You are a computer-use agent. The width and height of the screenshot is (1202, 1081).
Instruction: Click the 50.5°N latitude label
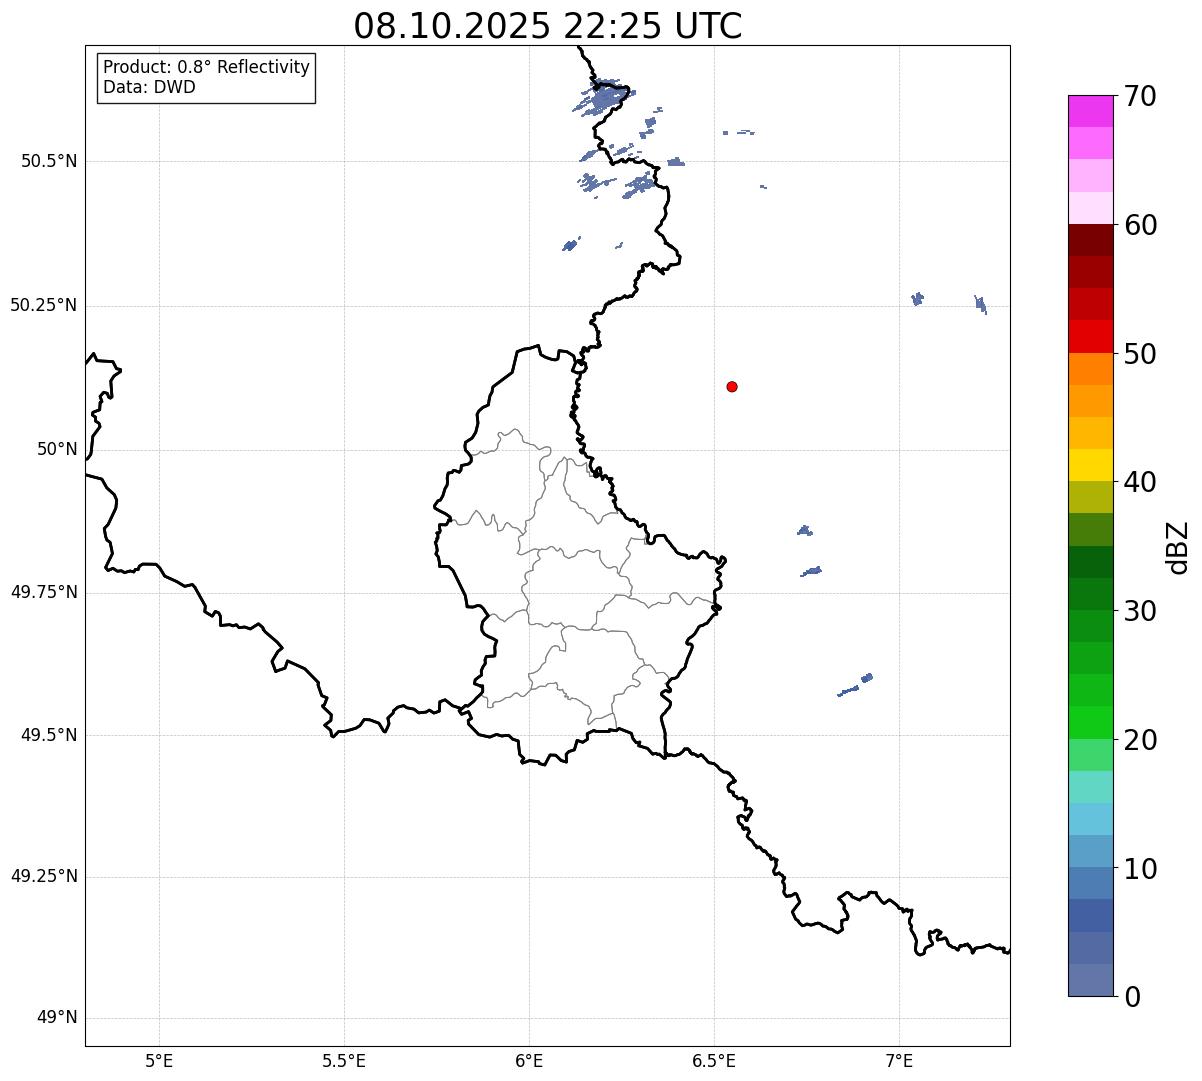click(49, 161)
